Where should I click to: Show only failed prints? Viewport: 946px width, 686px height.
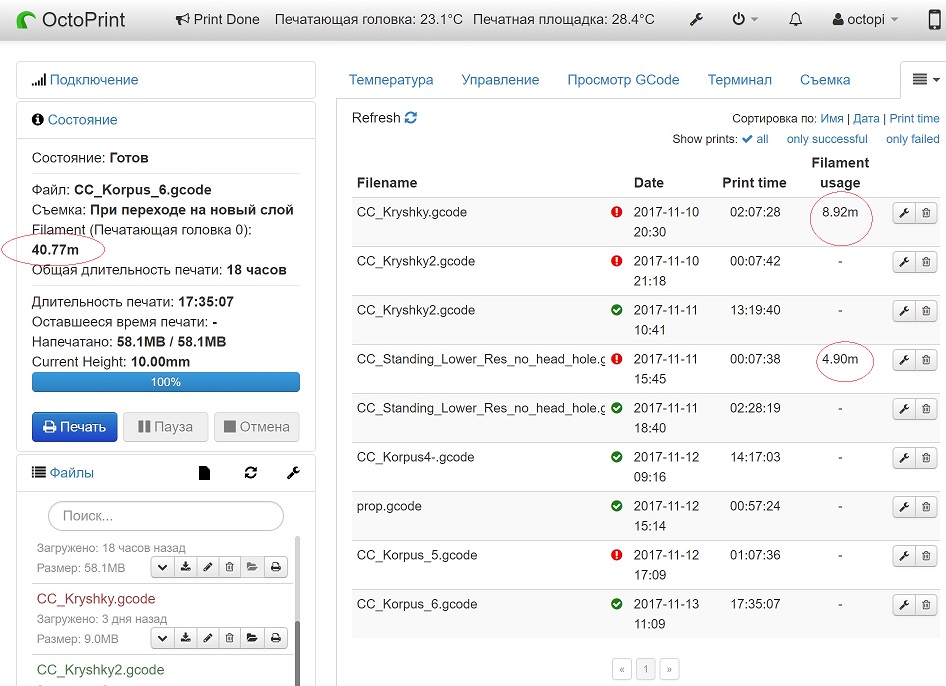(912, 139)
